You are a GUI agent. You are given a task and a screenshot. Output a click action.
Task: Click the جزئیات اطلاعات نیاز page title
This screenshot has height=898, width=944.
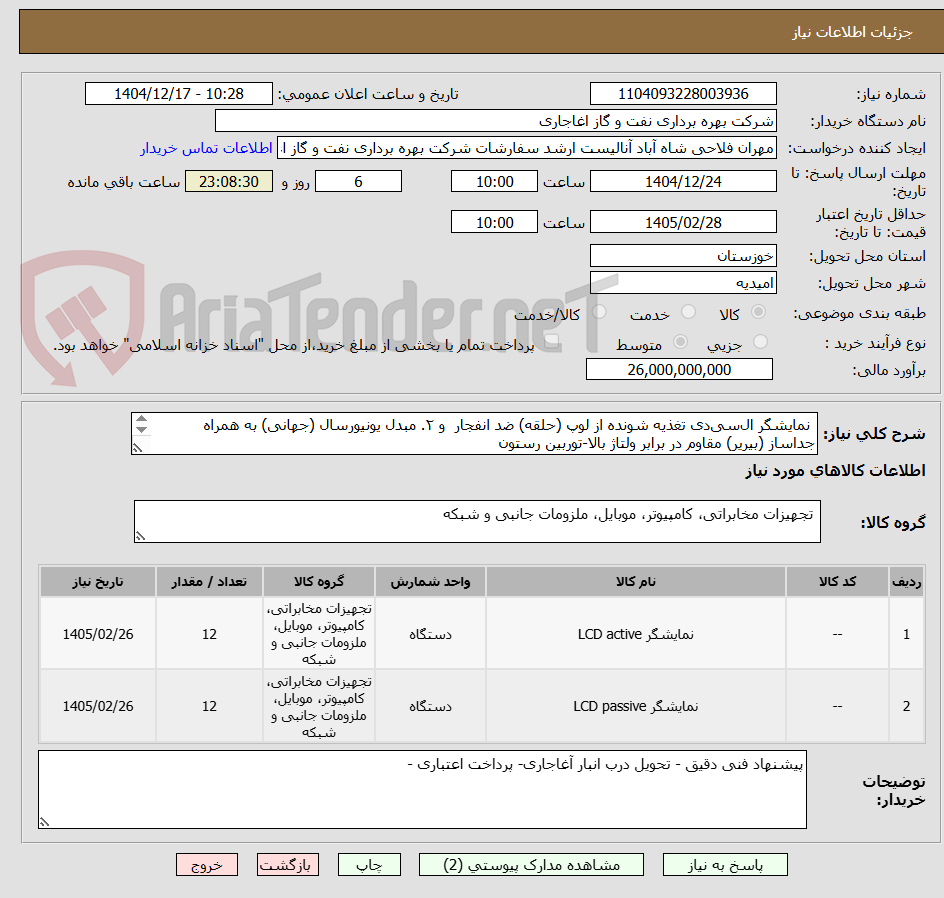(852, 32)
